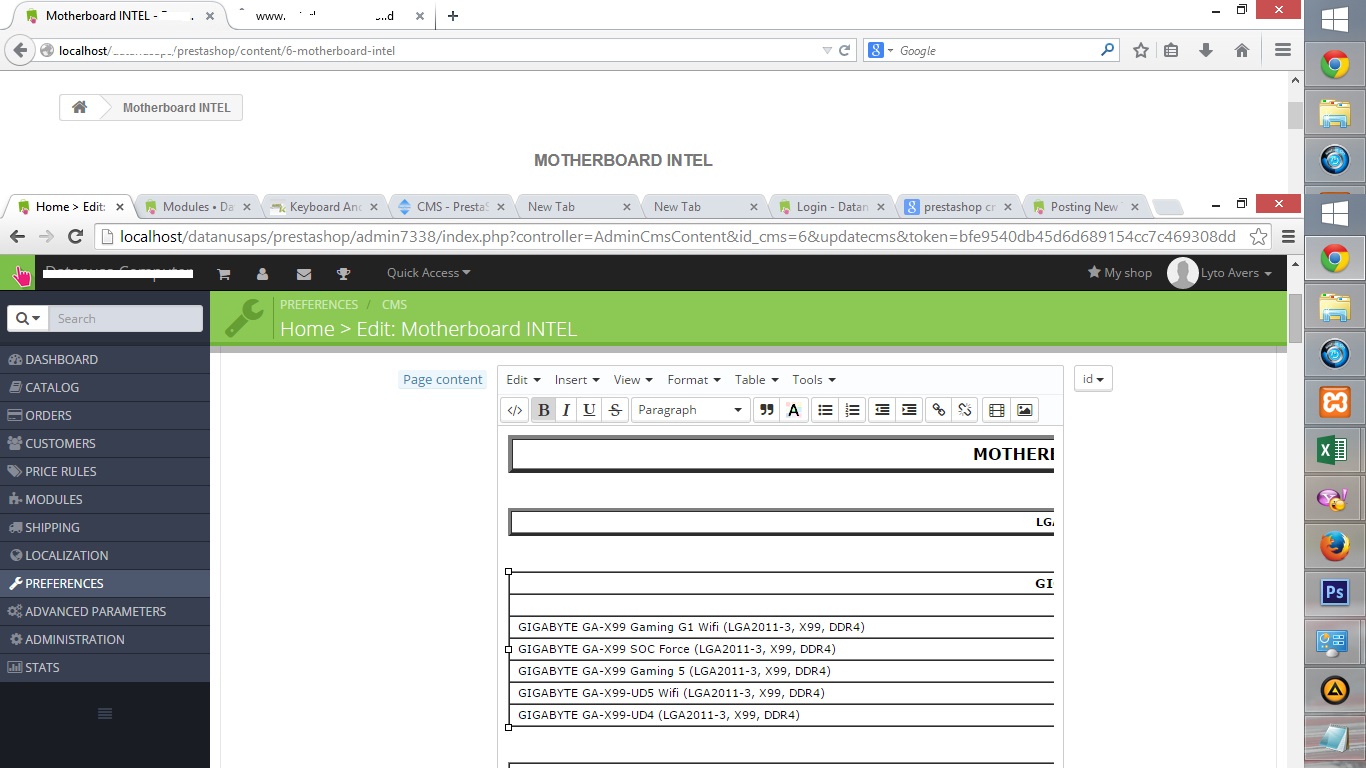Open DASHBOARD in the admin sidebar

105,359
